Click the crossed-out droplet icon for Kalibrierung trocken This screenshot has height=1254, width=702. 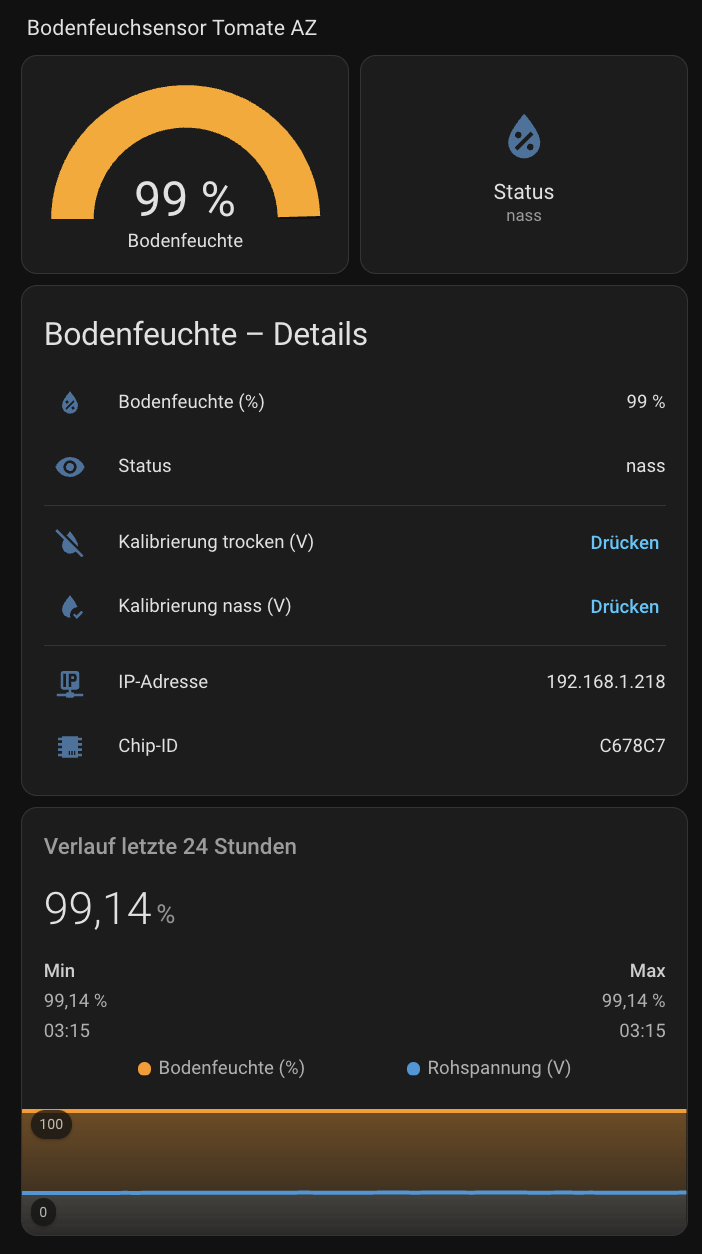tap(70, 543)
